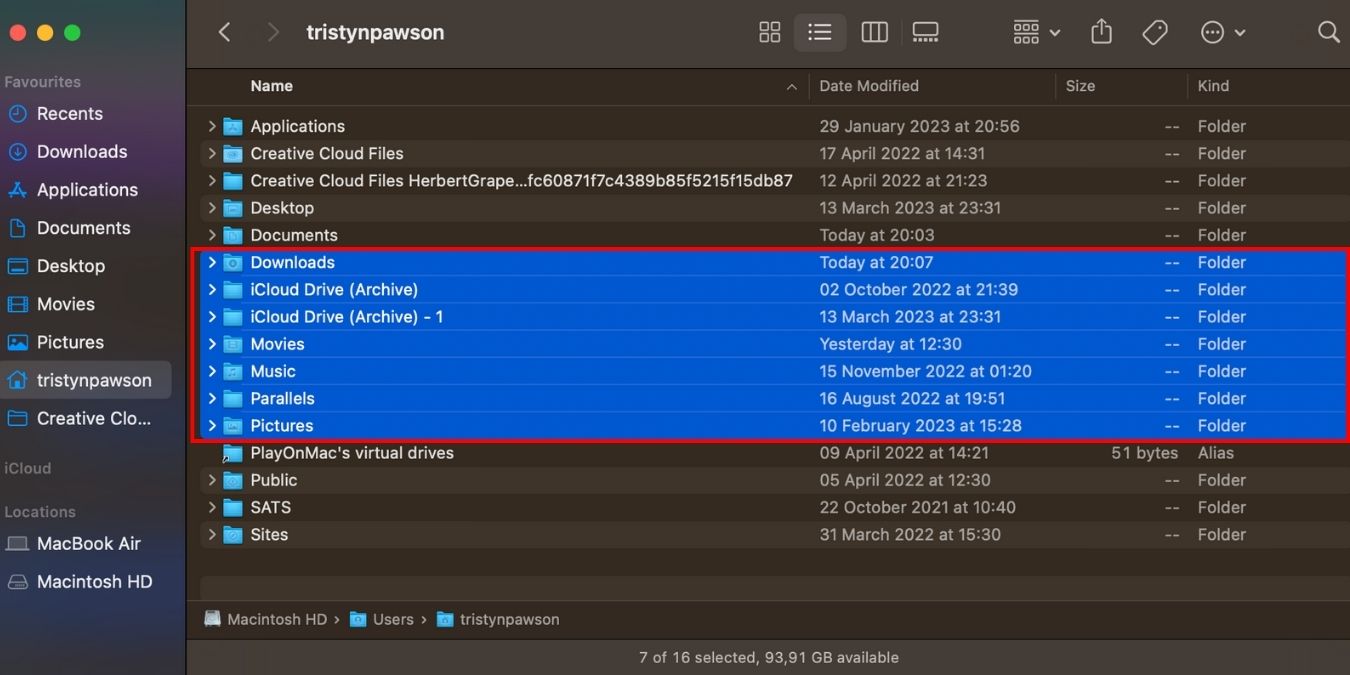Open Users in the path bar

[394, 619]
